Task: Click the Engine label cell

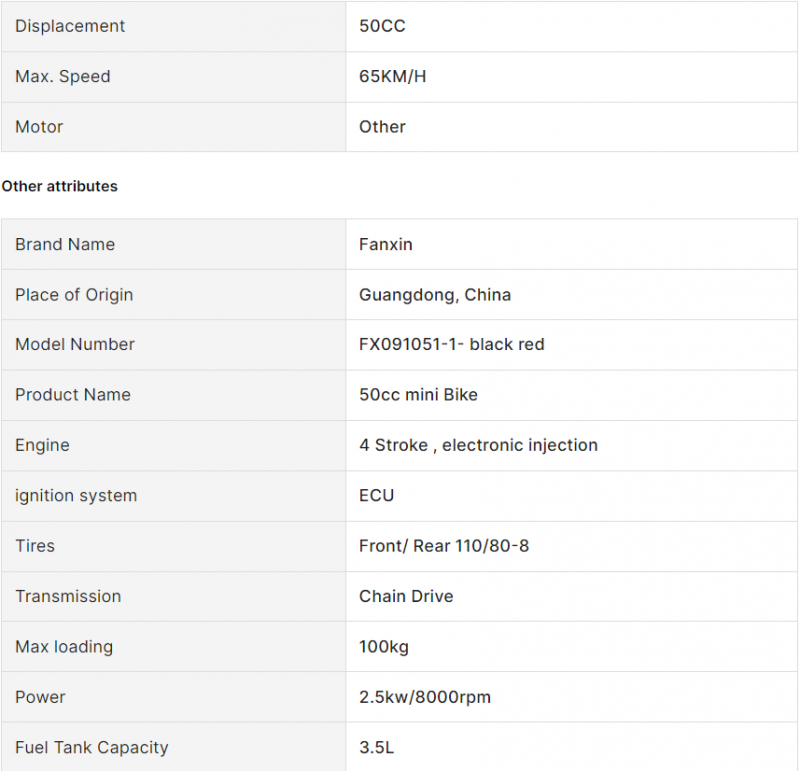Action: [x=173, y=445]
